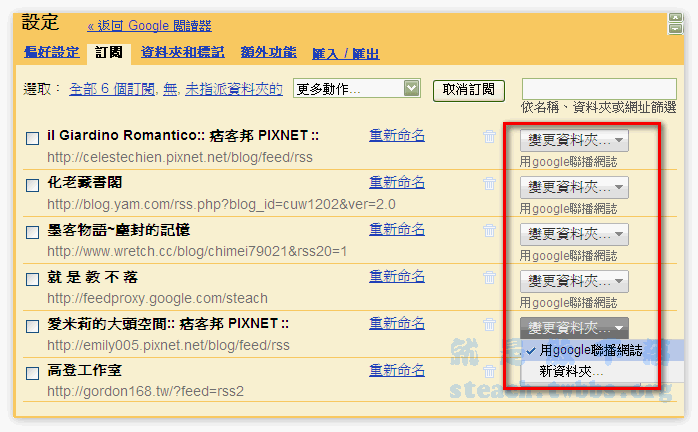The width and height of the screenshot is (698, 432).
Task: Click trash icon for 高登工作室 subscription
Action: [x=489, y=371]
